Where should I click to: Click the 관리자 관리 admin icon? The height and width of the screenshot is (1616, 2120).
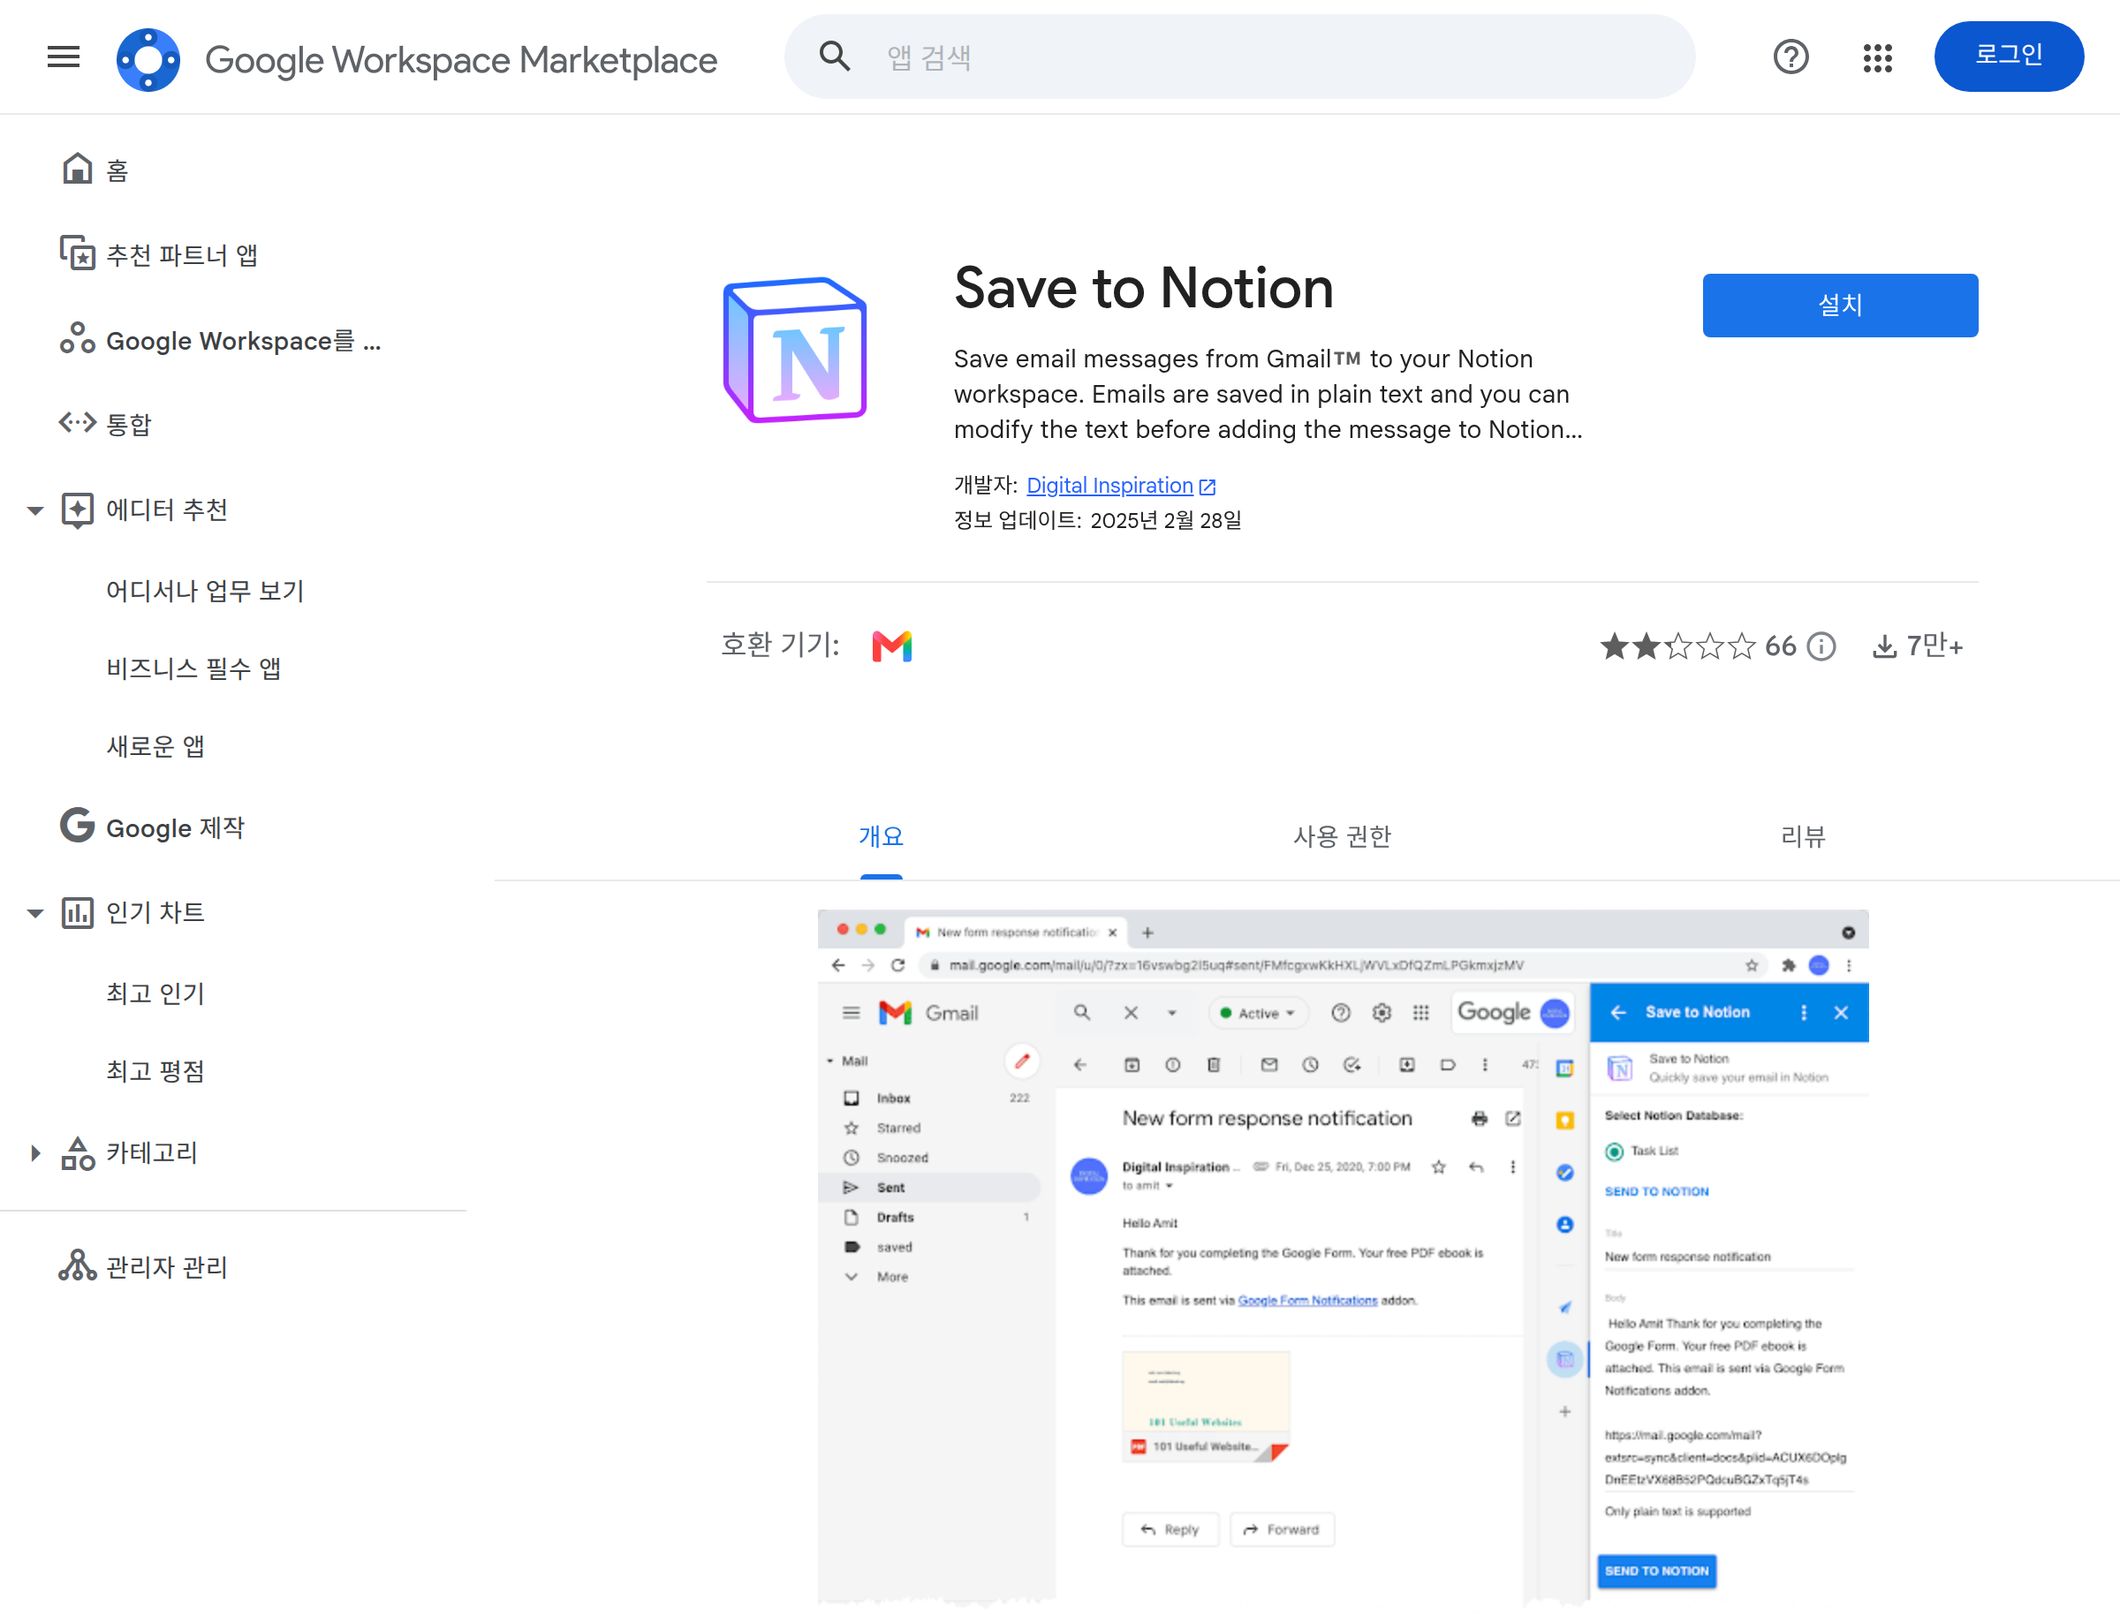click(x=77, y=1265)
